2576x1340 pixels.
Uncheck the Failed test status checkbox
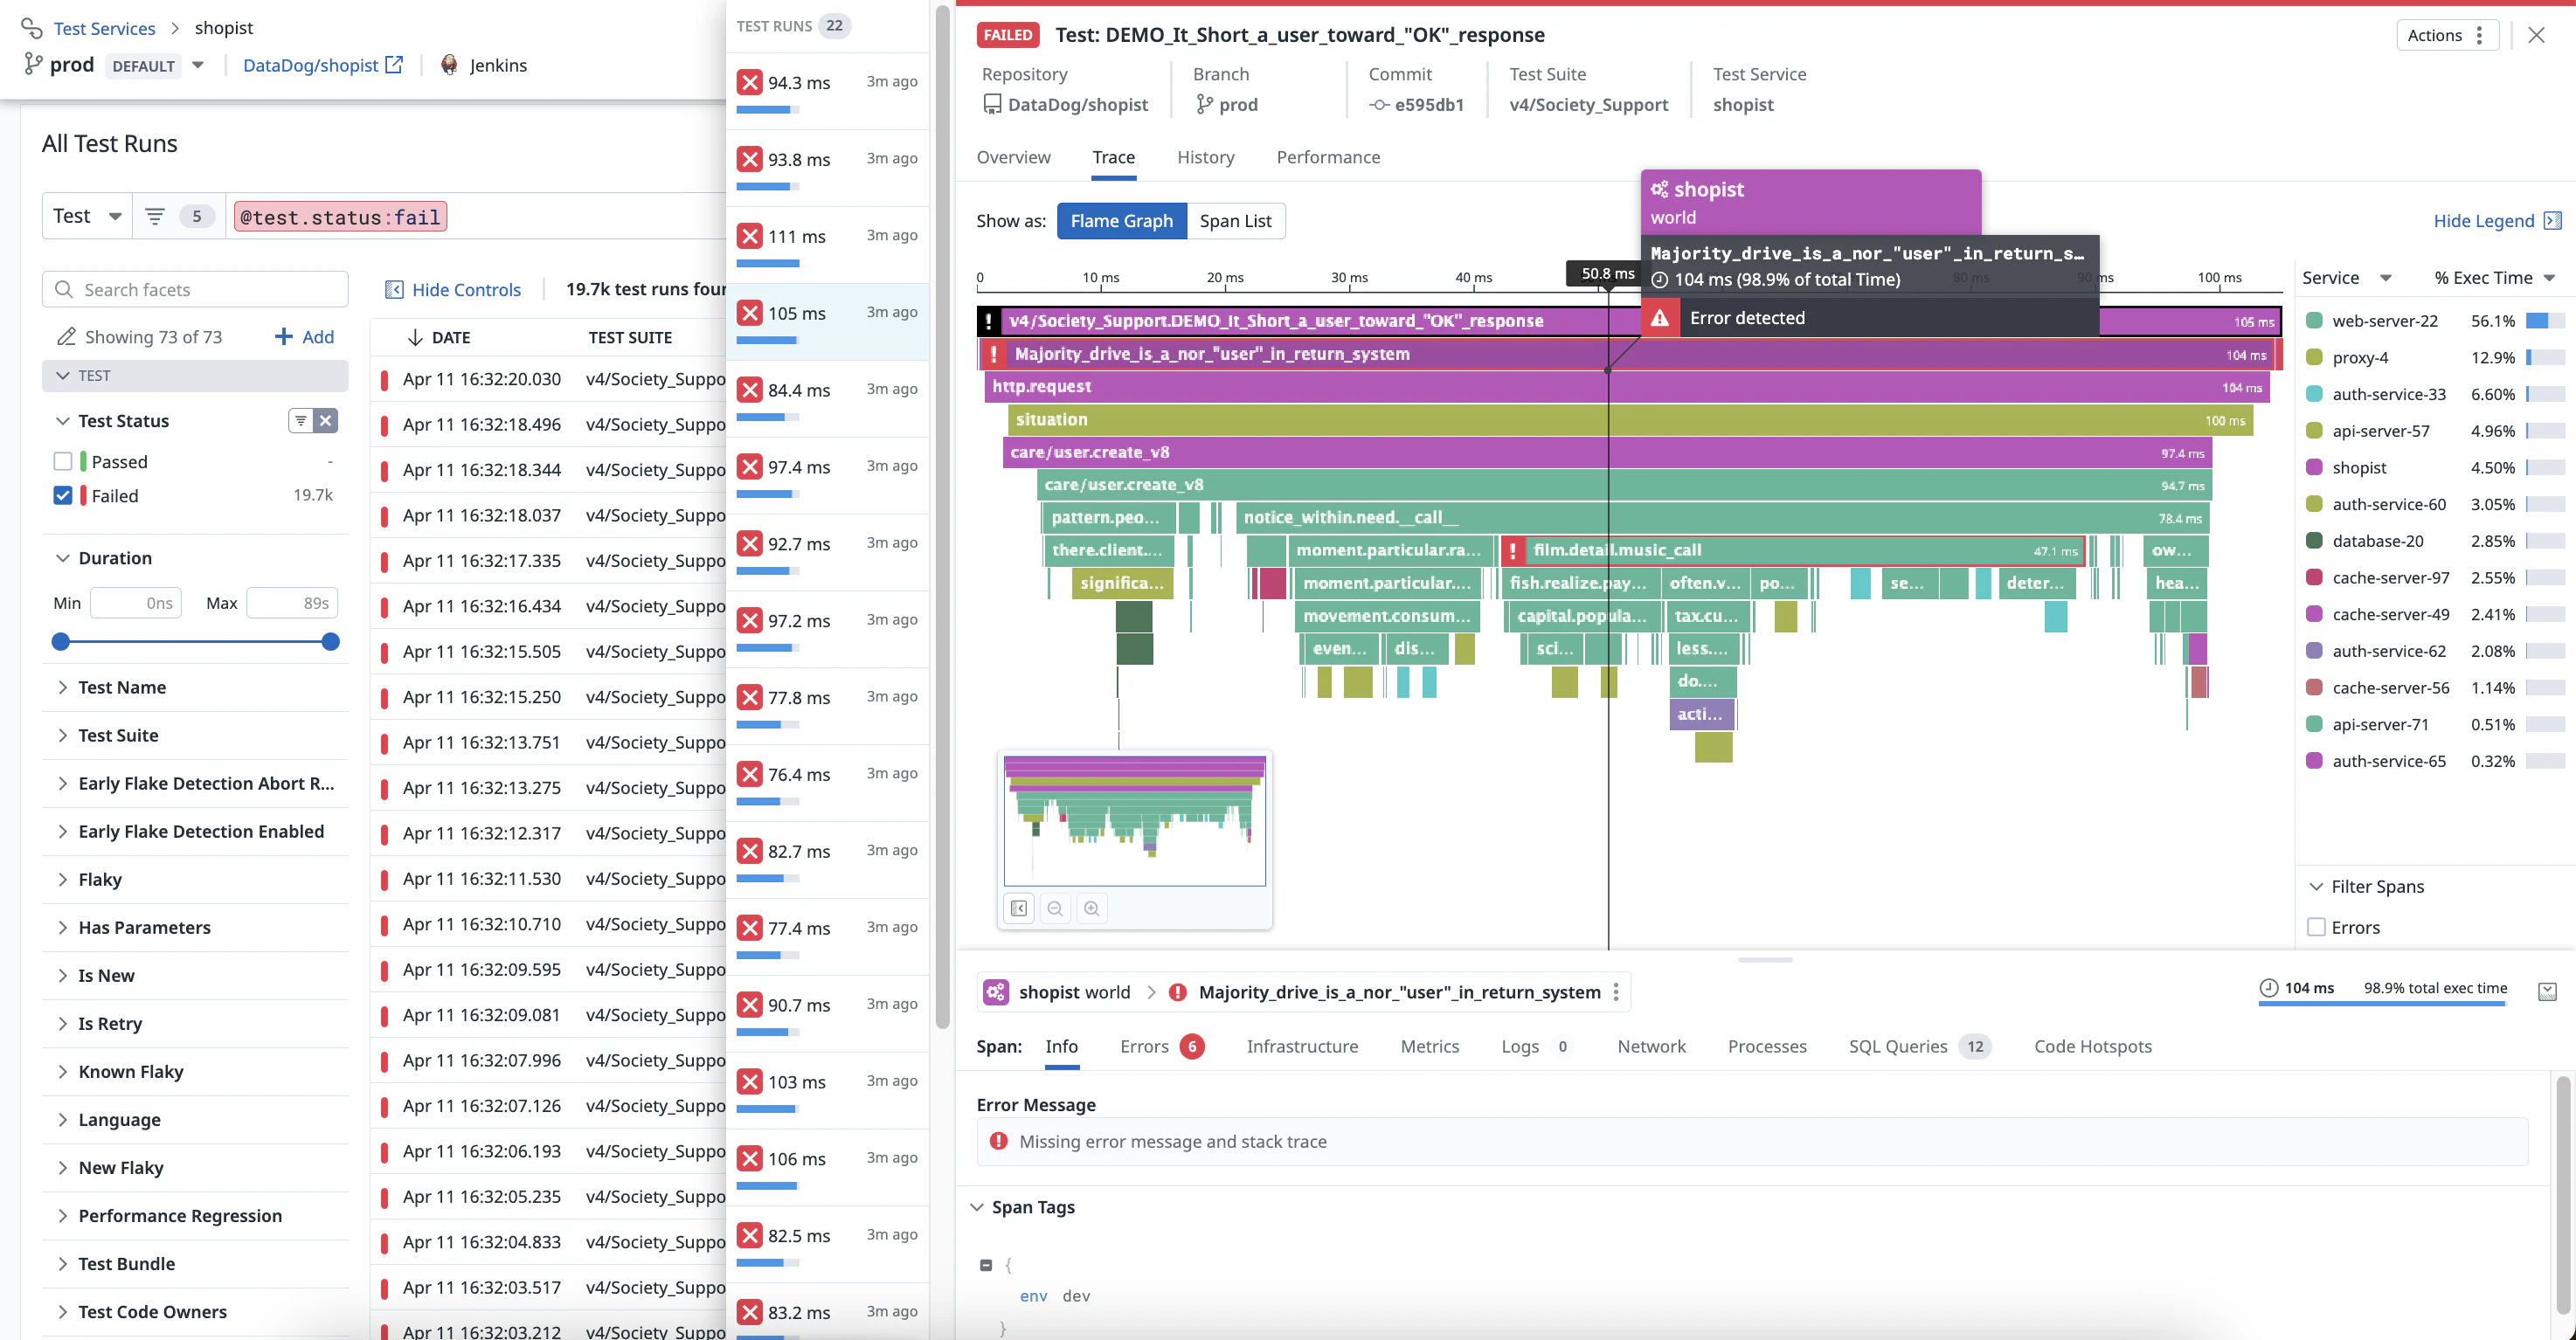[x=62, y=495]
